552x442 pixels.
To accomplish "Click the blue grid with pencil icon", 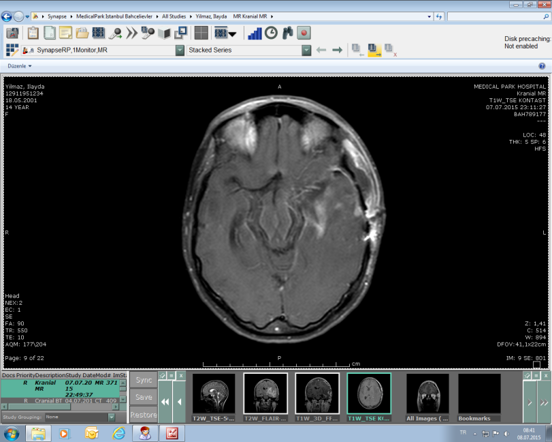I will tap(12, 50).
